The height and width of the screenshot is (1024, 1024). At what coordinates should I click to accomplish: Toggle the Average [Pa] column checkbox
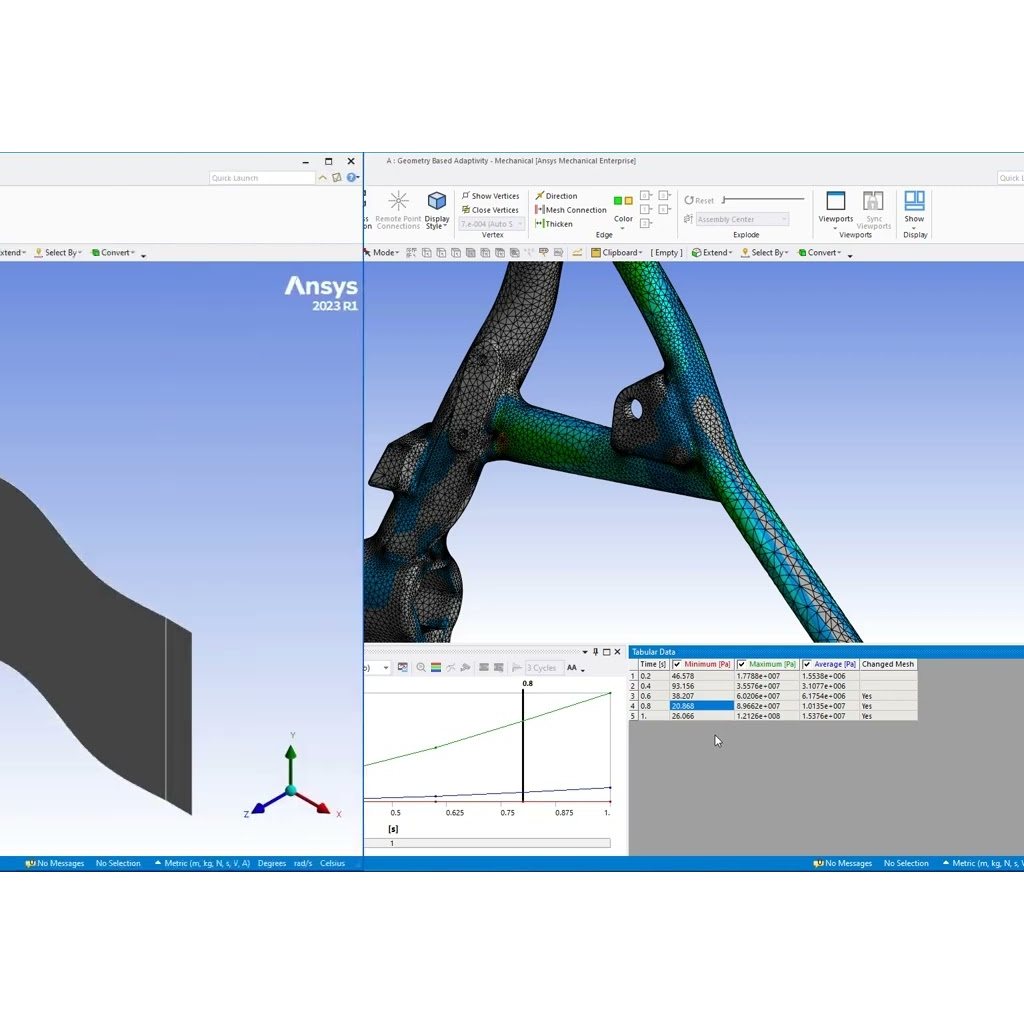(807, 664)
